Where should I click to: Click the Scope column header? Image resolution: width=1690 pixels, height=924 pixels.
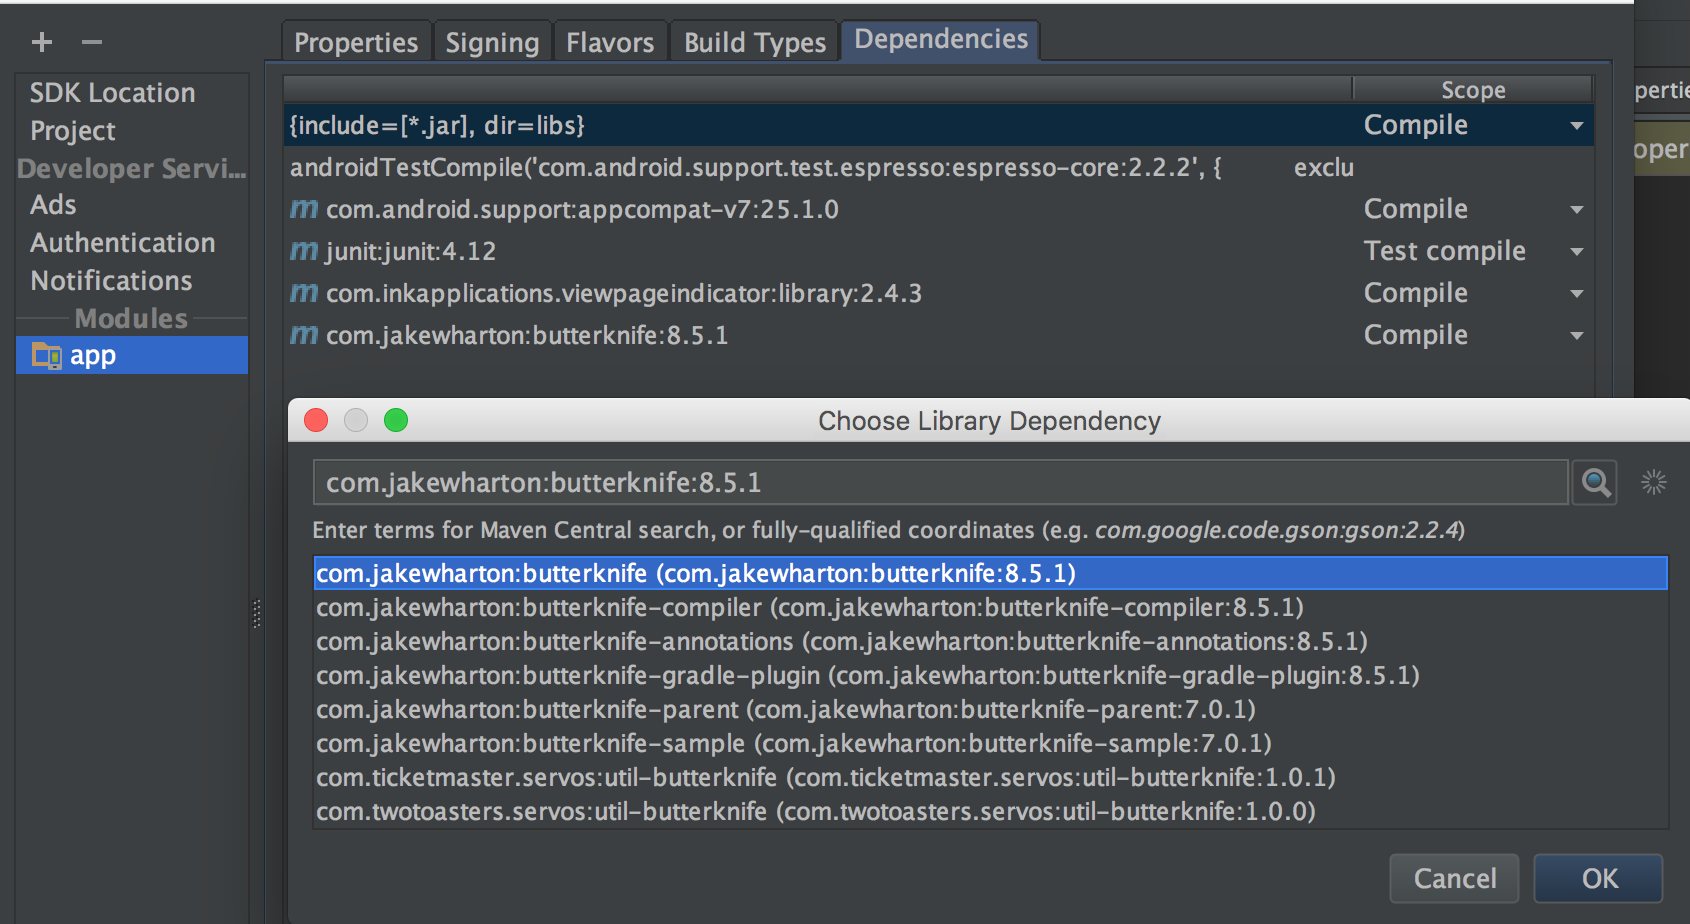1472,89
